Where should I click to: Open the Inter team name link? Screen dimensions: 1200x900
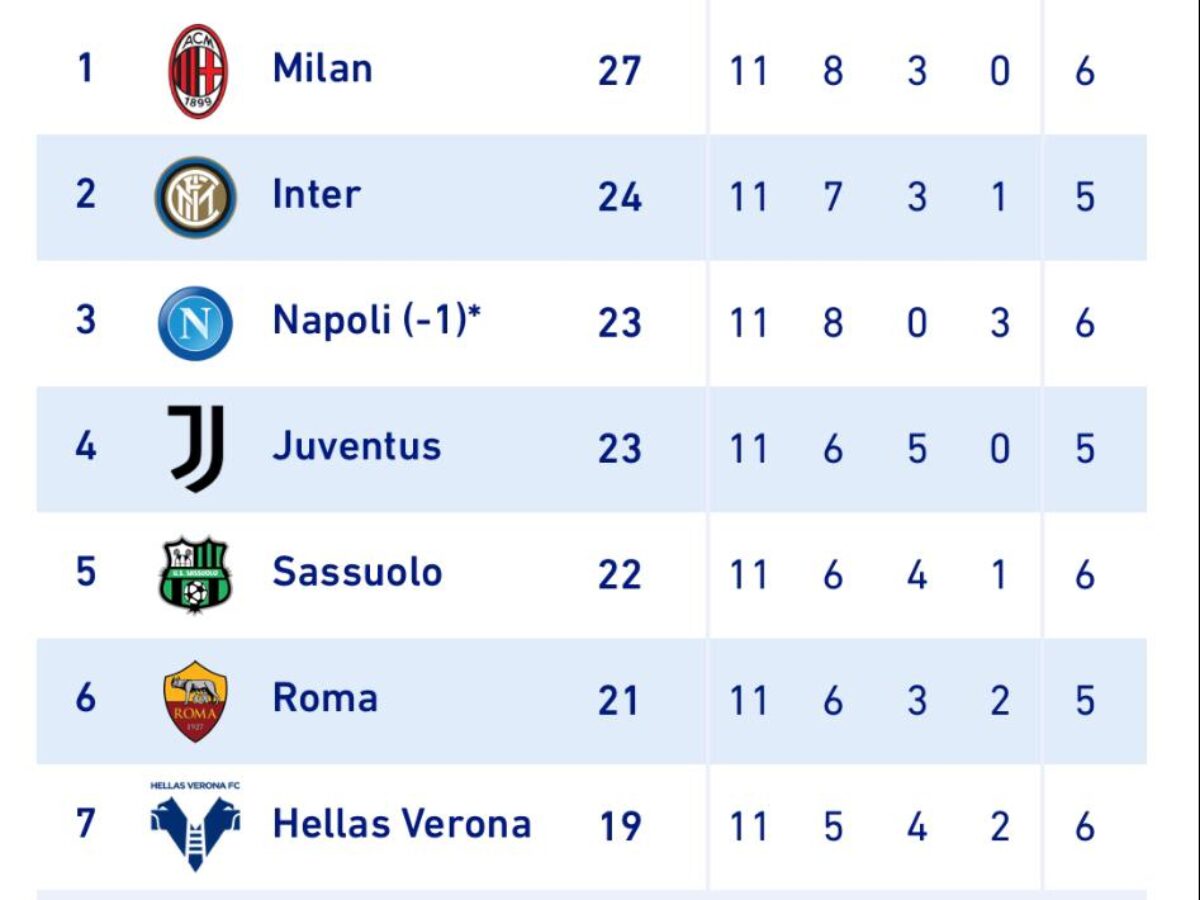316,194
